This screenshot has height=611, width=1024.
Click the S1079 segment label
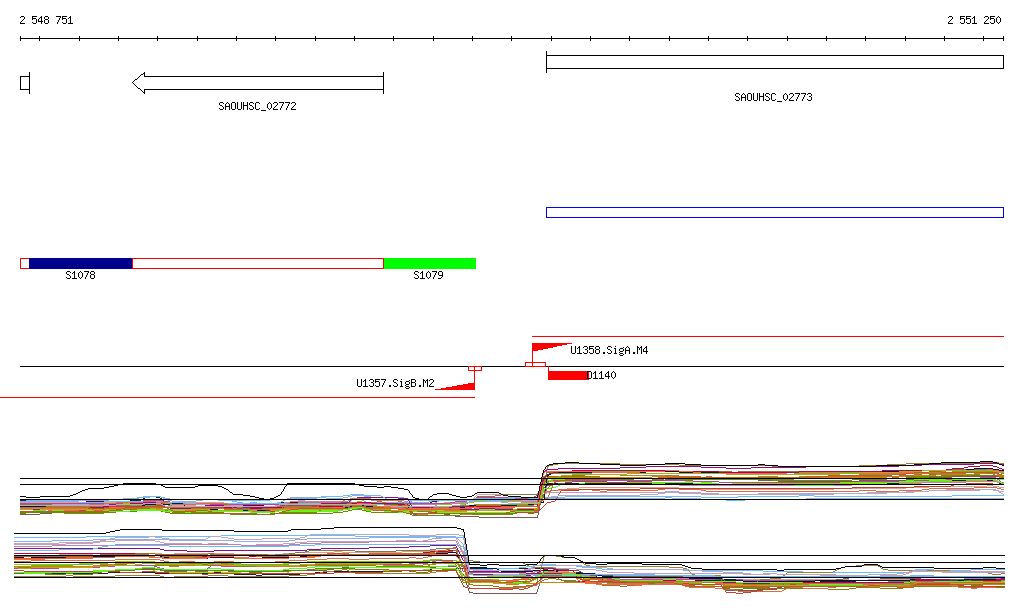(x=428, y=275)
